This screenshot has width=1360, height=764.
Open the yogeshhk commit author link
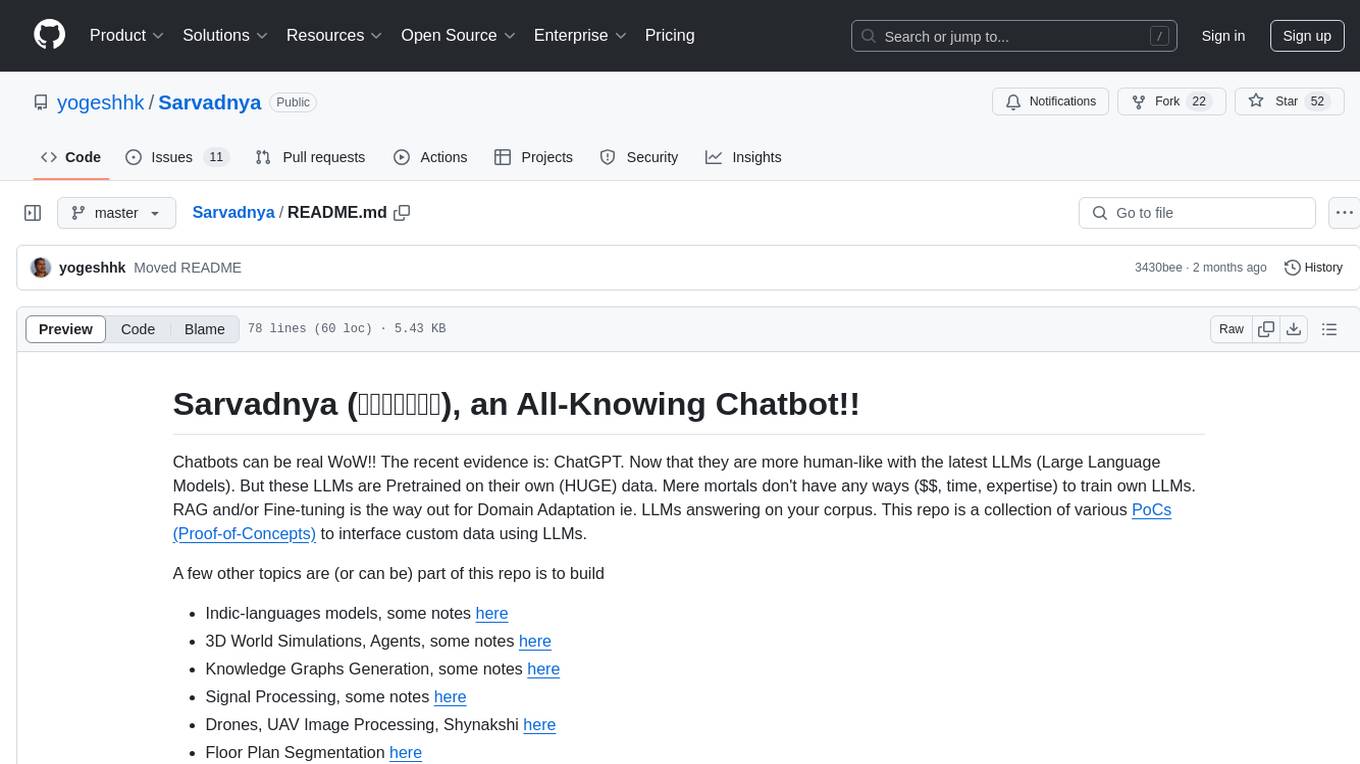coord(92,268)
